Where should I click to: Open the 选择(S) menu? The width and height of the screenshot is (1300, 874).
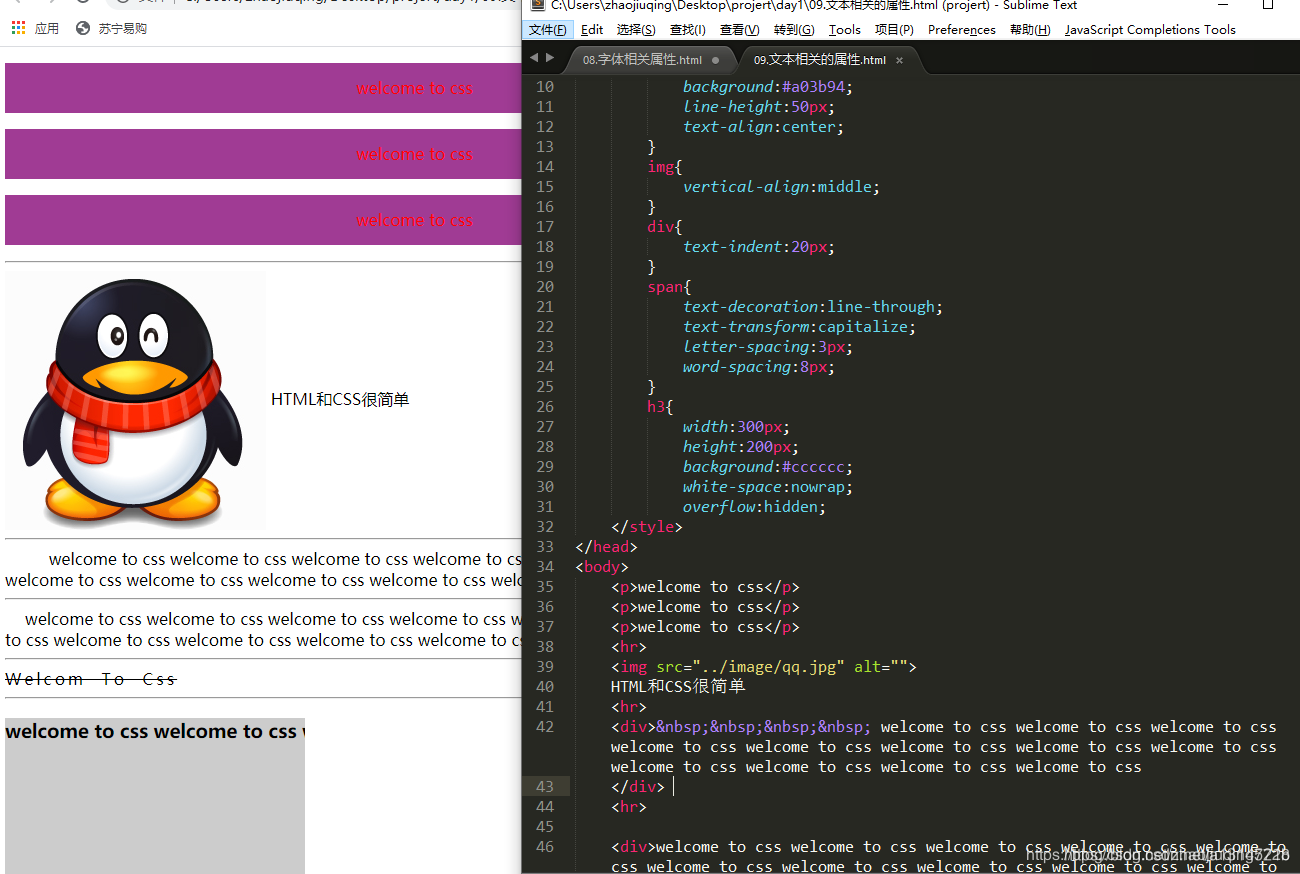pos(636,30)
